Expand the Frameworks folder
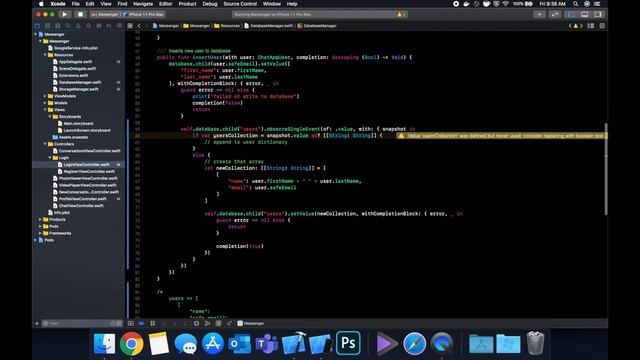Image resolution: width=640 pixels, height=360 pixels. [x=40, y=233]
